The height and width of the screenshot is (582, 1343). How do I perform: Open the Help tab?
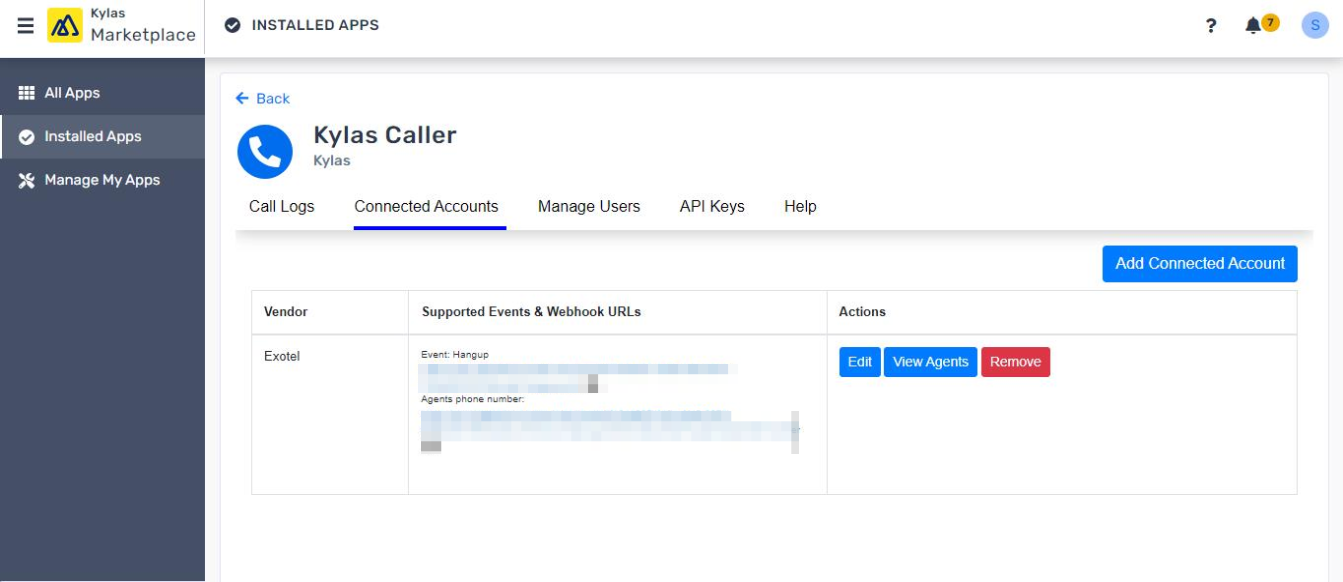pyautogui.click(x=800, y=207)
